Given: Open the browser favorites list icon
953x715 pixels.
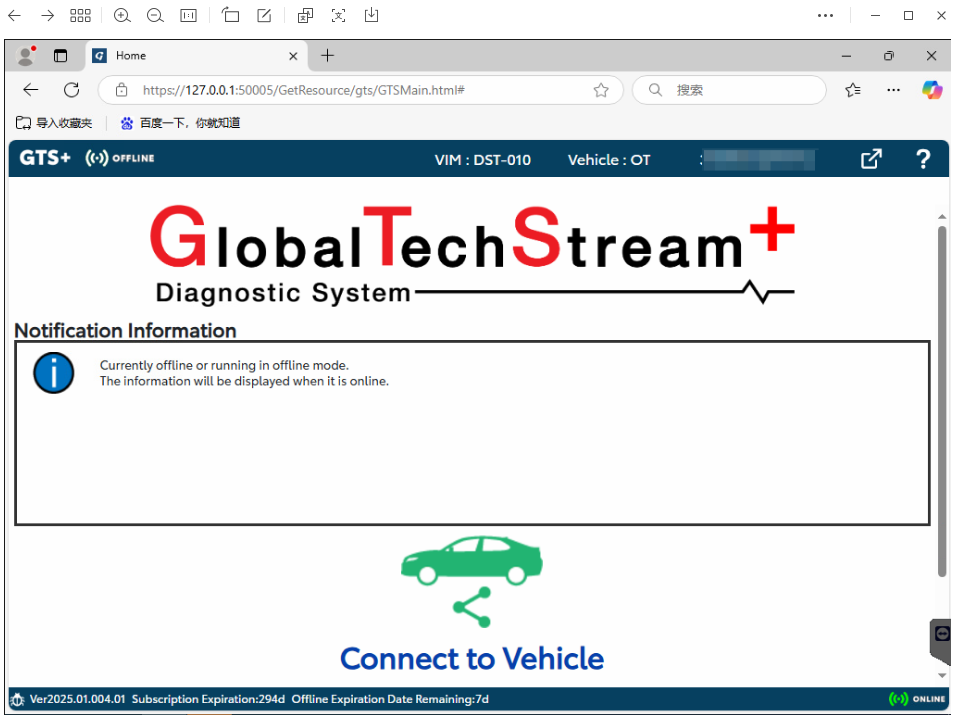Looking at the screenshot, I should 853,90.
